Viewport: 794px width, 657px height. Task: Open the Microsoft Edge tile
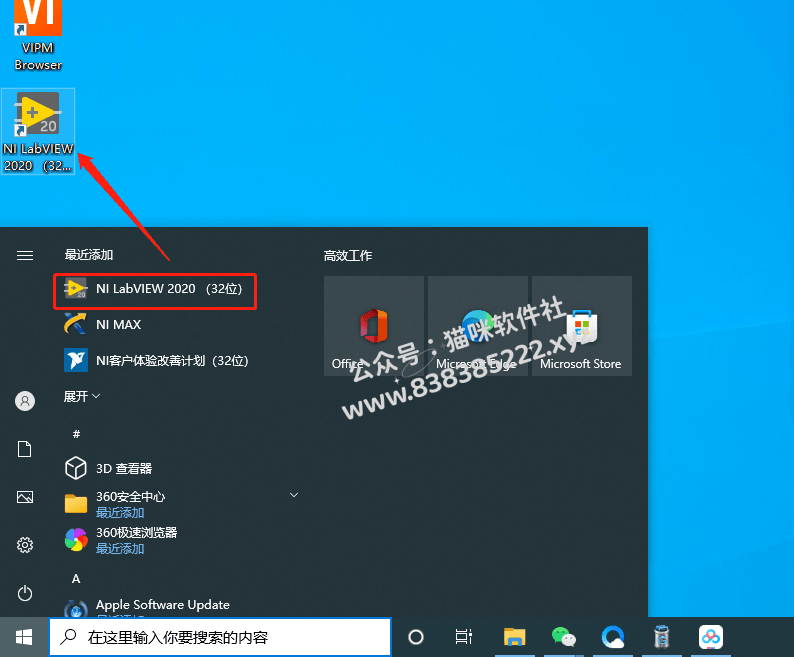pos(478,326)
